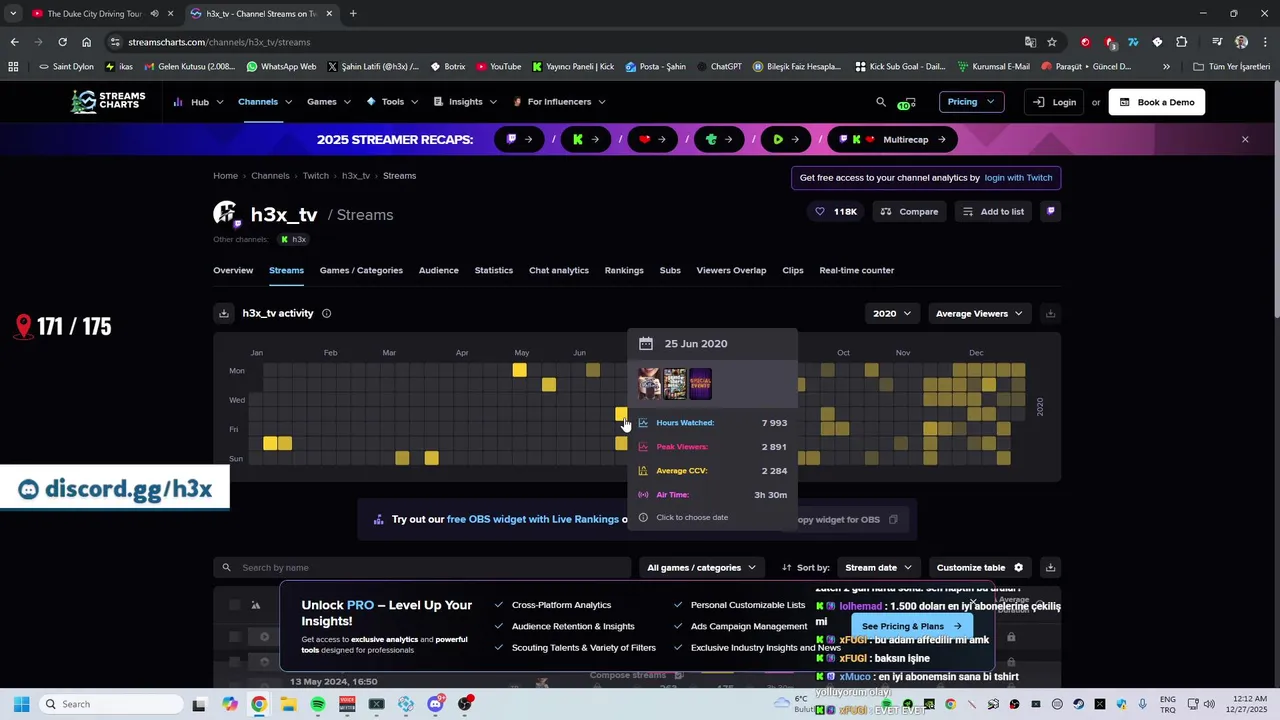Image resolution: width=1280 pixels, height=720 pixels.
Task: Click the bright yellow heatmap cell under May
Action: (519, 371)
